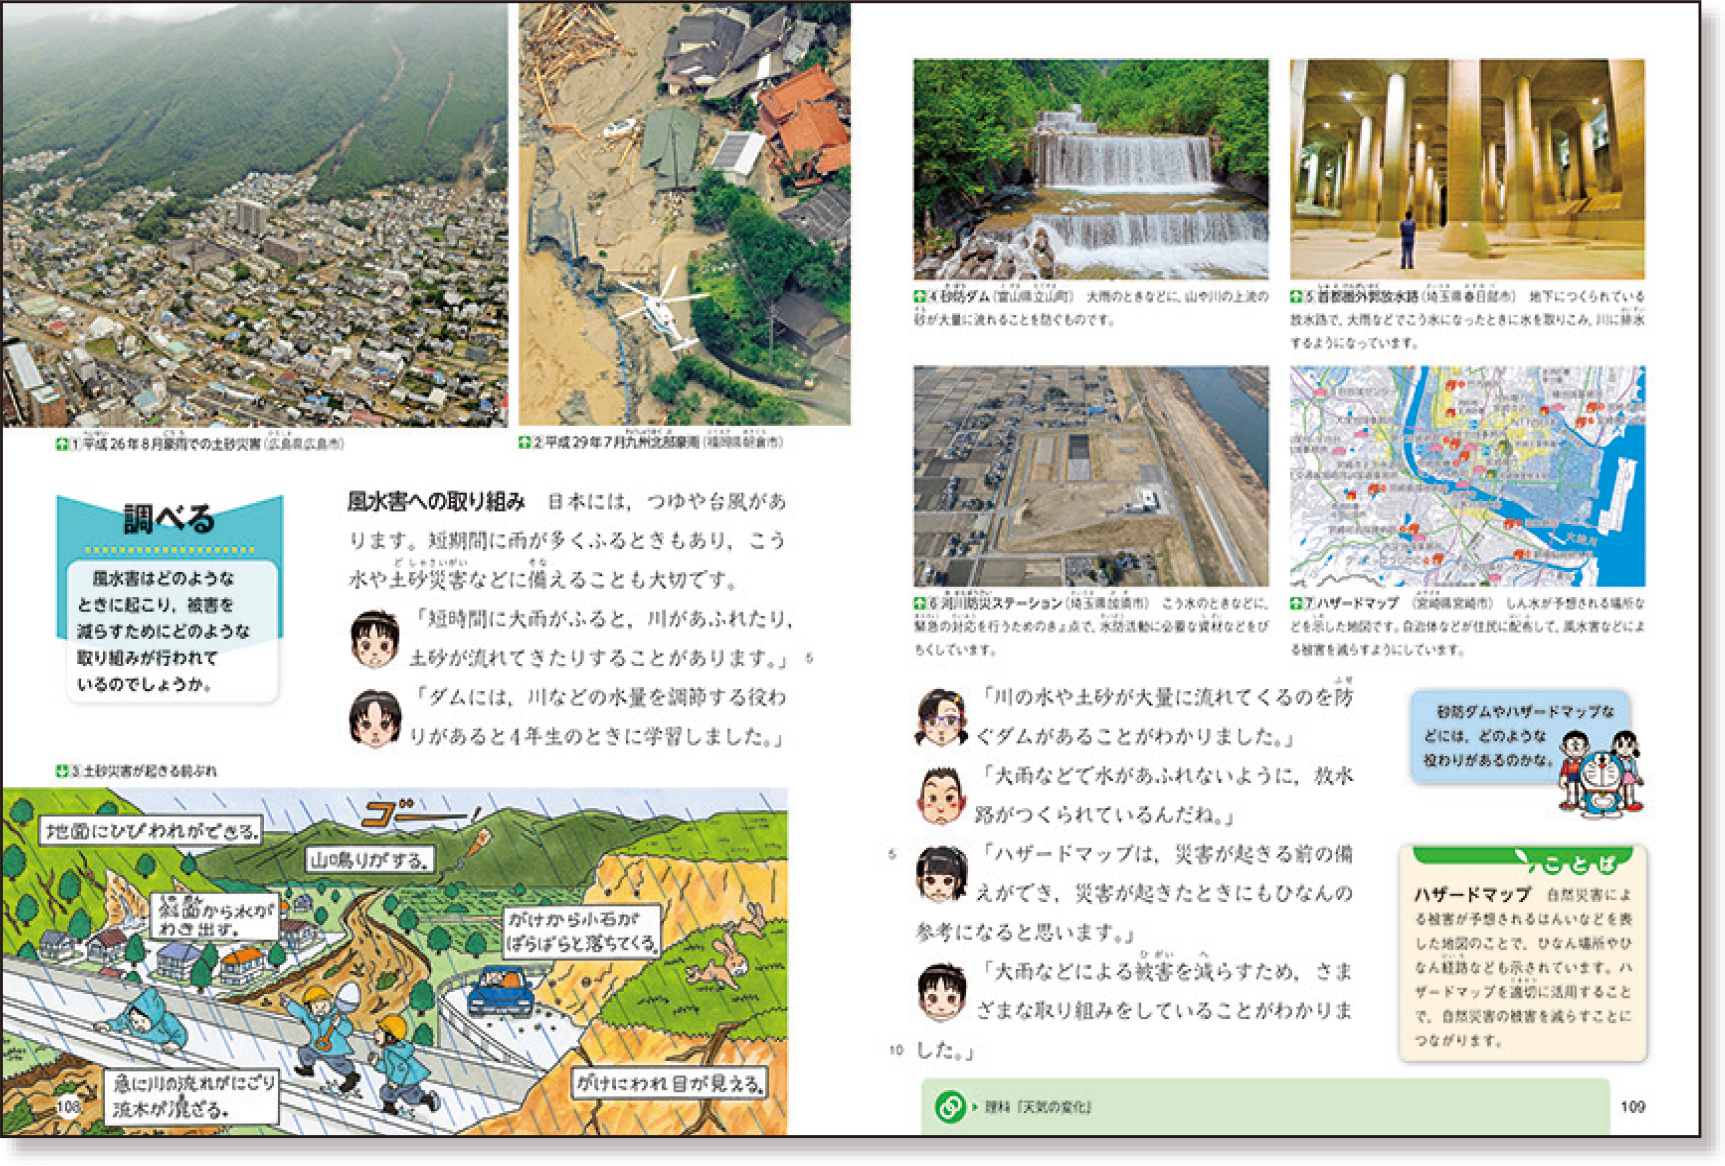Click green icon before 首都圏外郭放水路 caption
Viewport: 1725px width, 1166px height.
(1296, 297)
